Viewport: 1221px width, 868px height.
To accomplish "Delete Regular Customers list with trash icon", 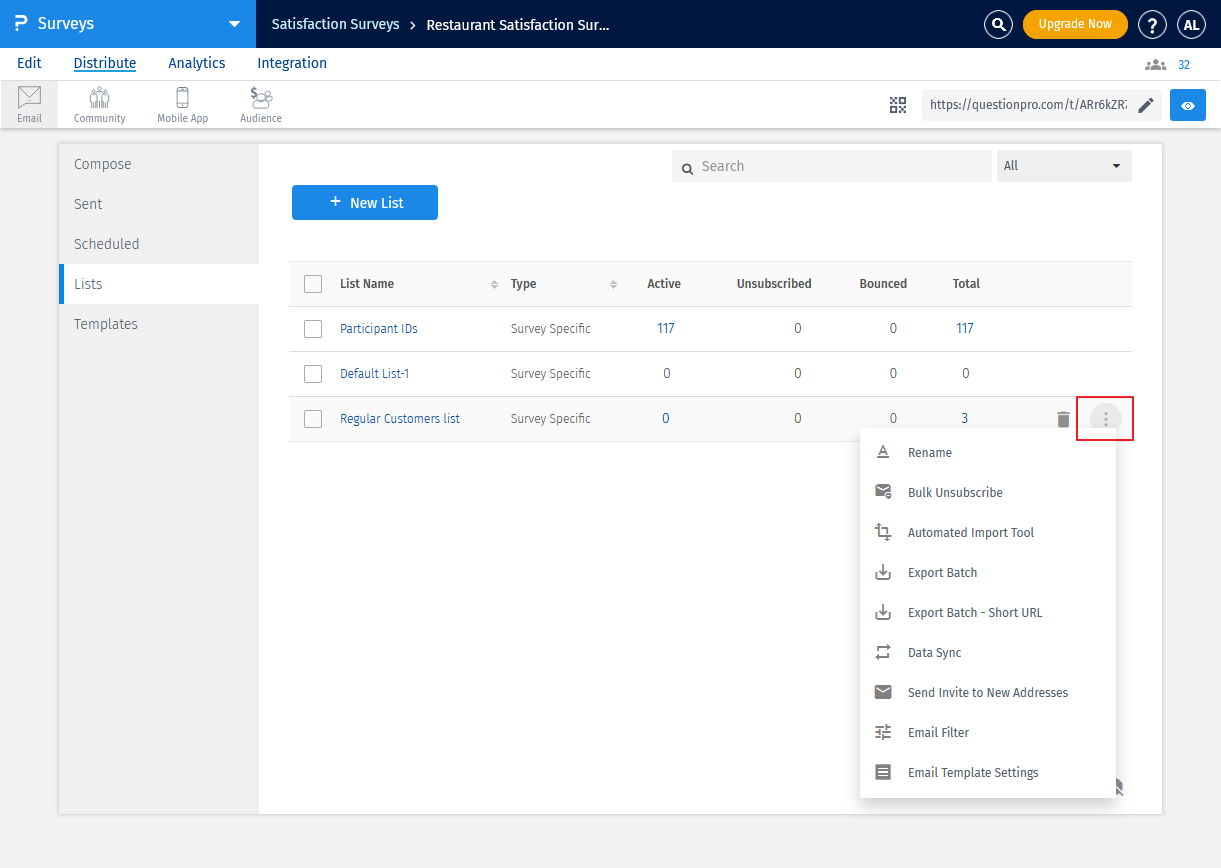I will pyautogui.click(x=1063, y=419).
